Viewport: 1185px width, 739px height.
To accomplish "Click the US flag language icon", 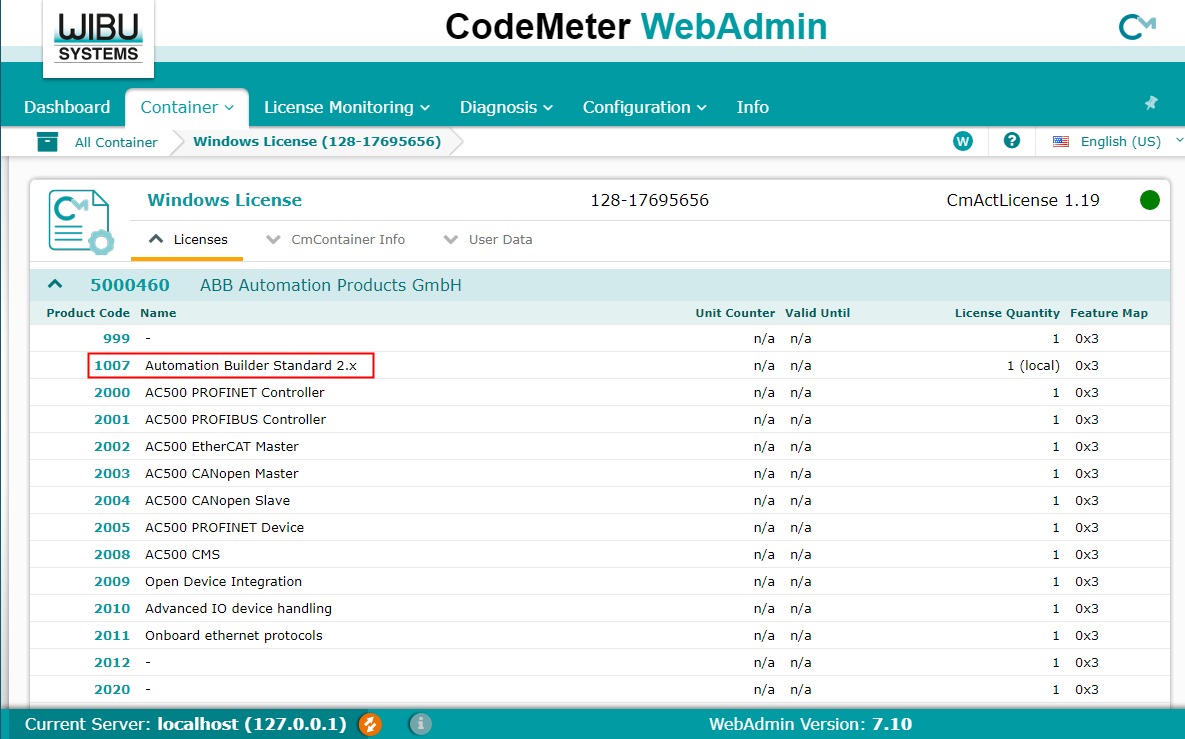I will (x=1061, y=141).
